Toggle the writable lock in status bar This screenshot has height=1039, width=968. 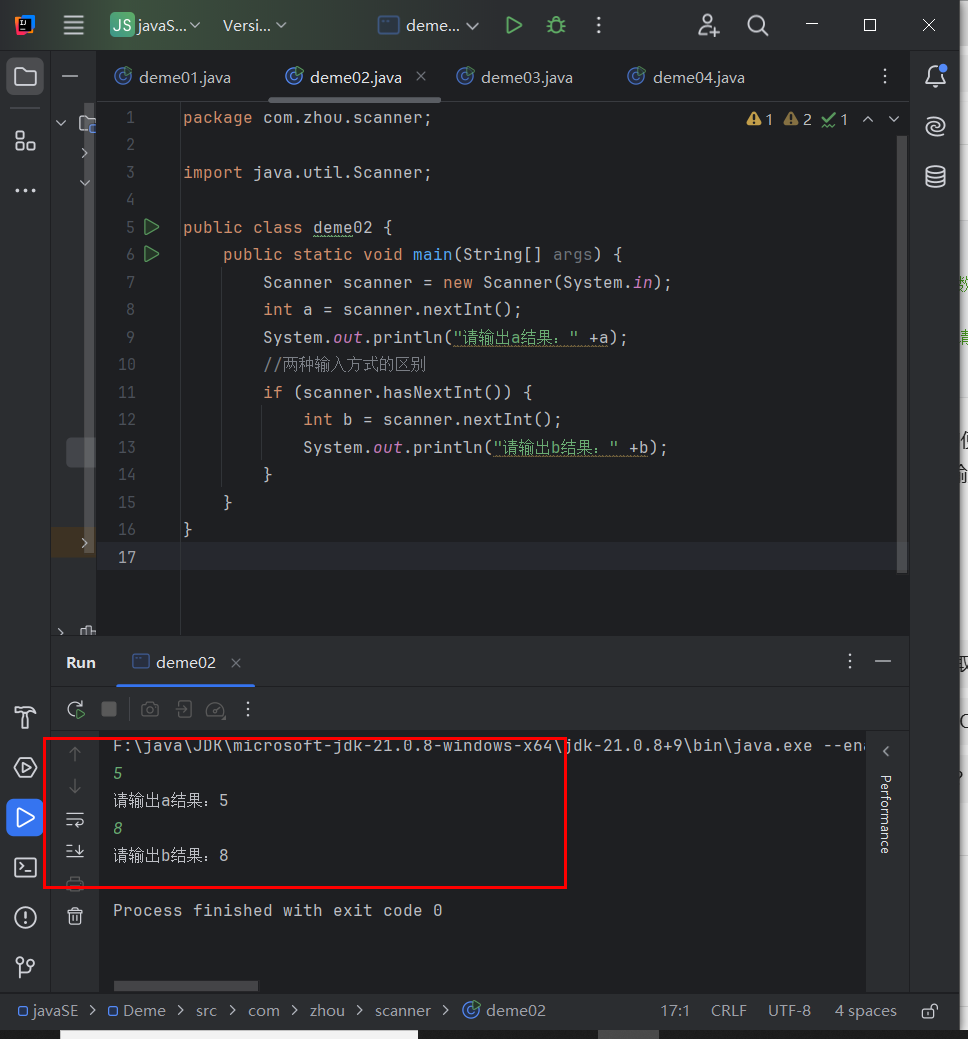pyautogui.click(x=929, y=1011)
